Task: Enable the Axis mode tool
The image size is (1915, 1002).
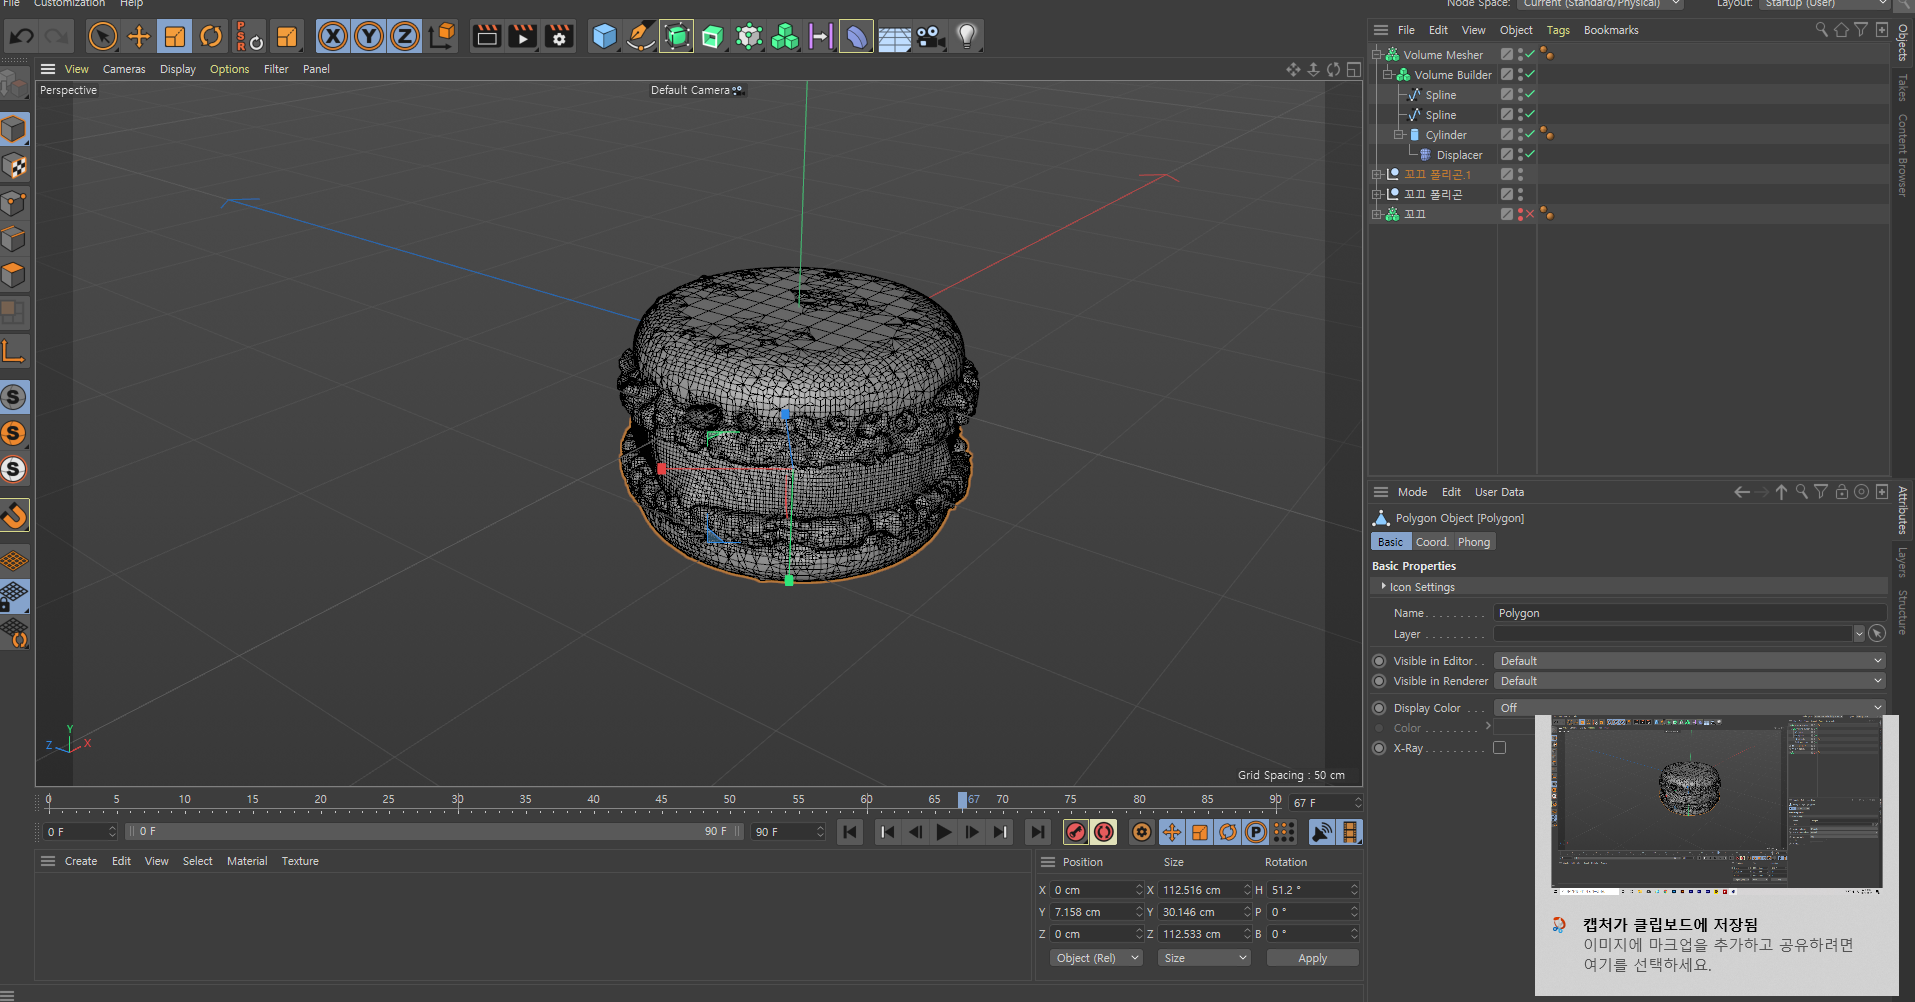Action: click(x=14, y=351)
